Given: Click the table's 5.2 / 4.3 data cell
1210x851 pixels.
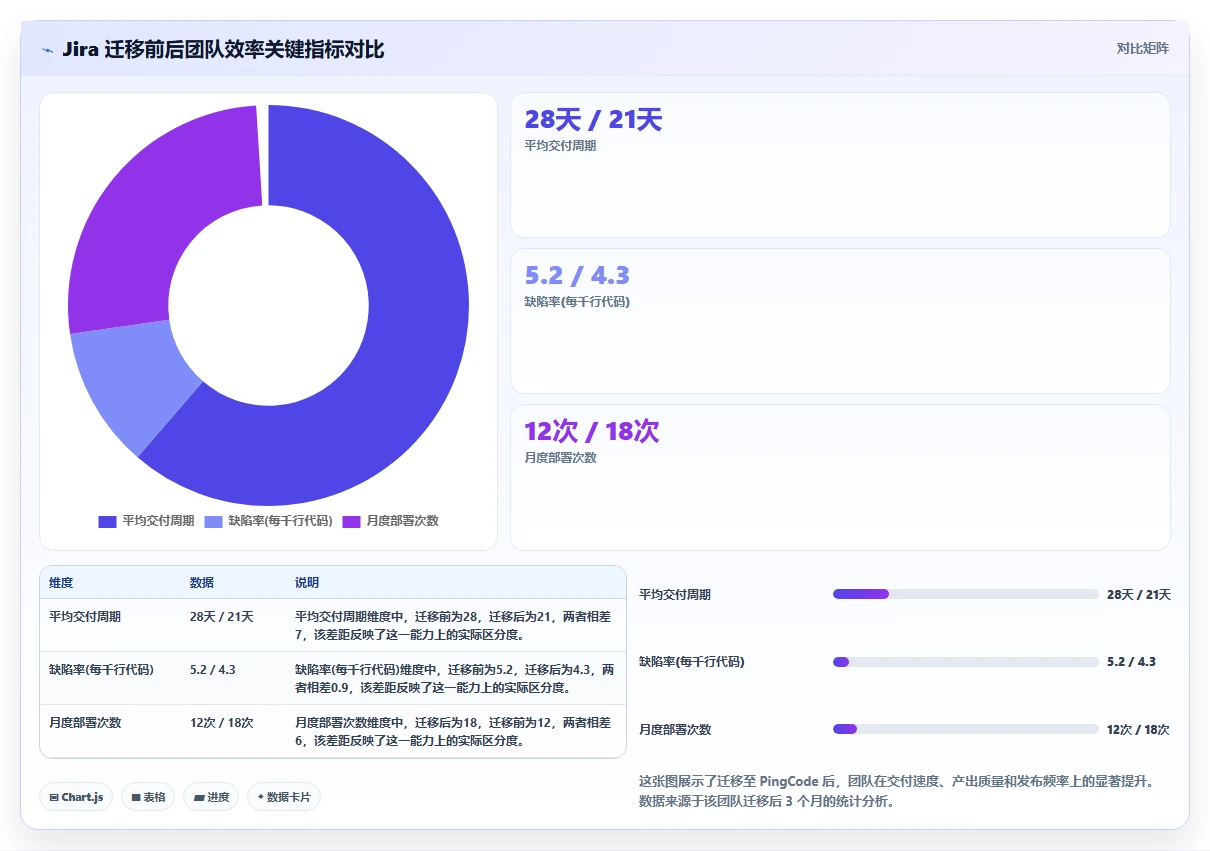Looking at the screenshot, I should click(x=213, y=670).
